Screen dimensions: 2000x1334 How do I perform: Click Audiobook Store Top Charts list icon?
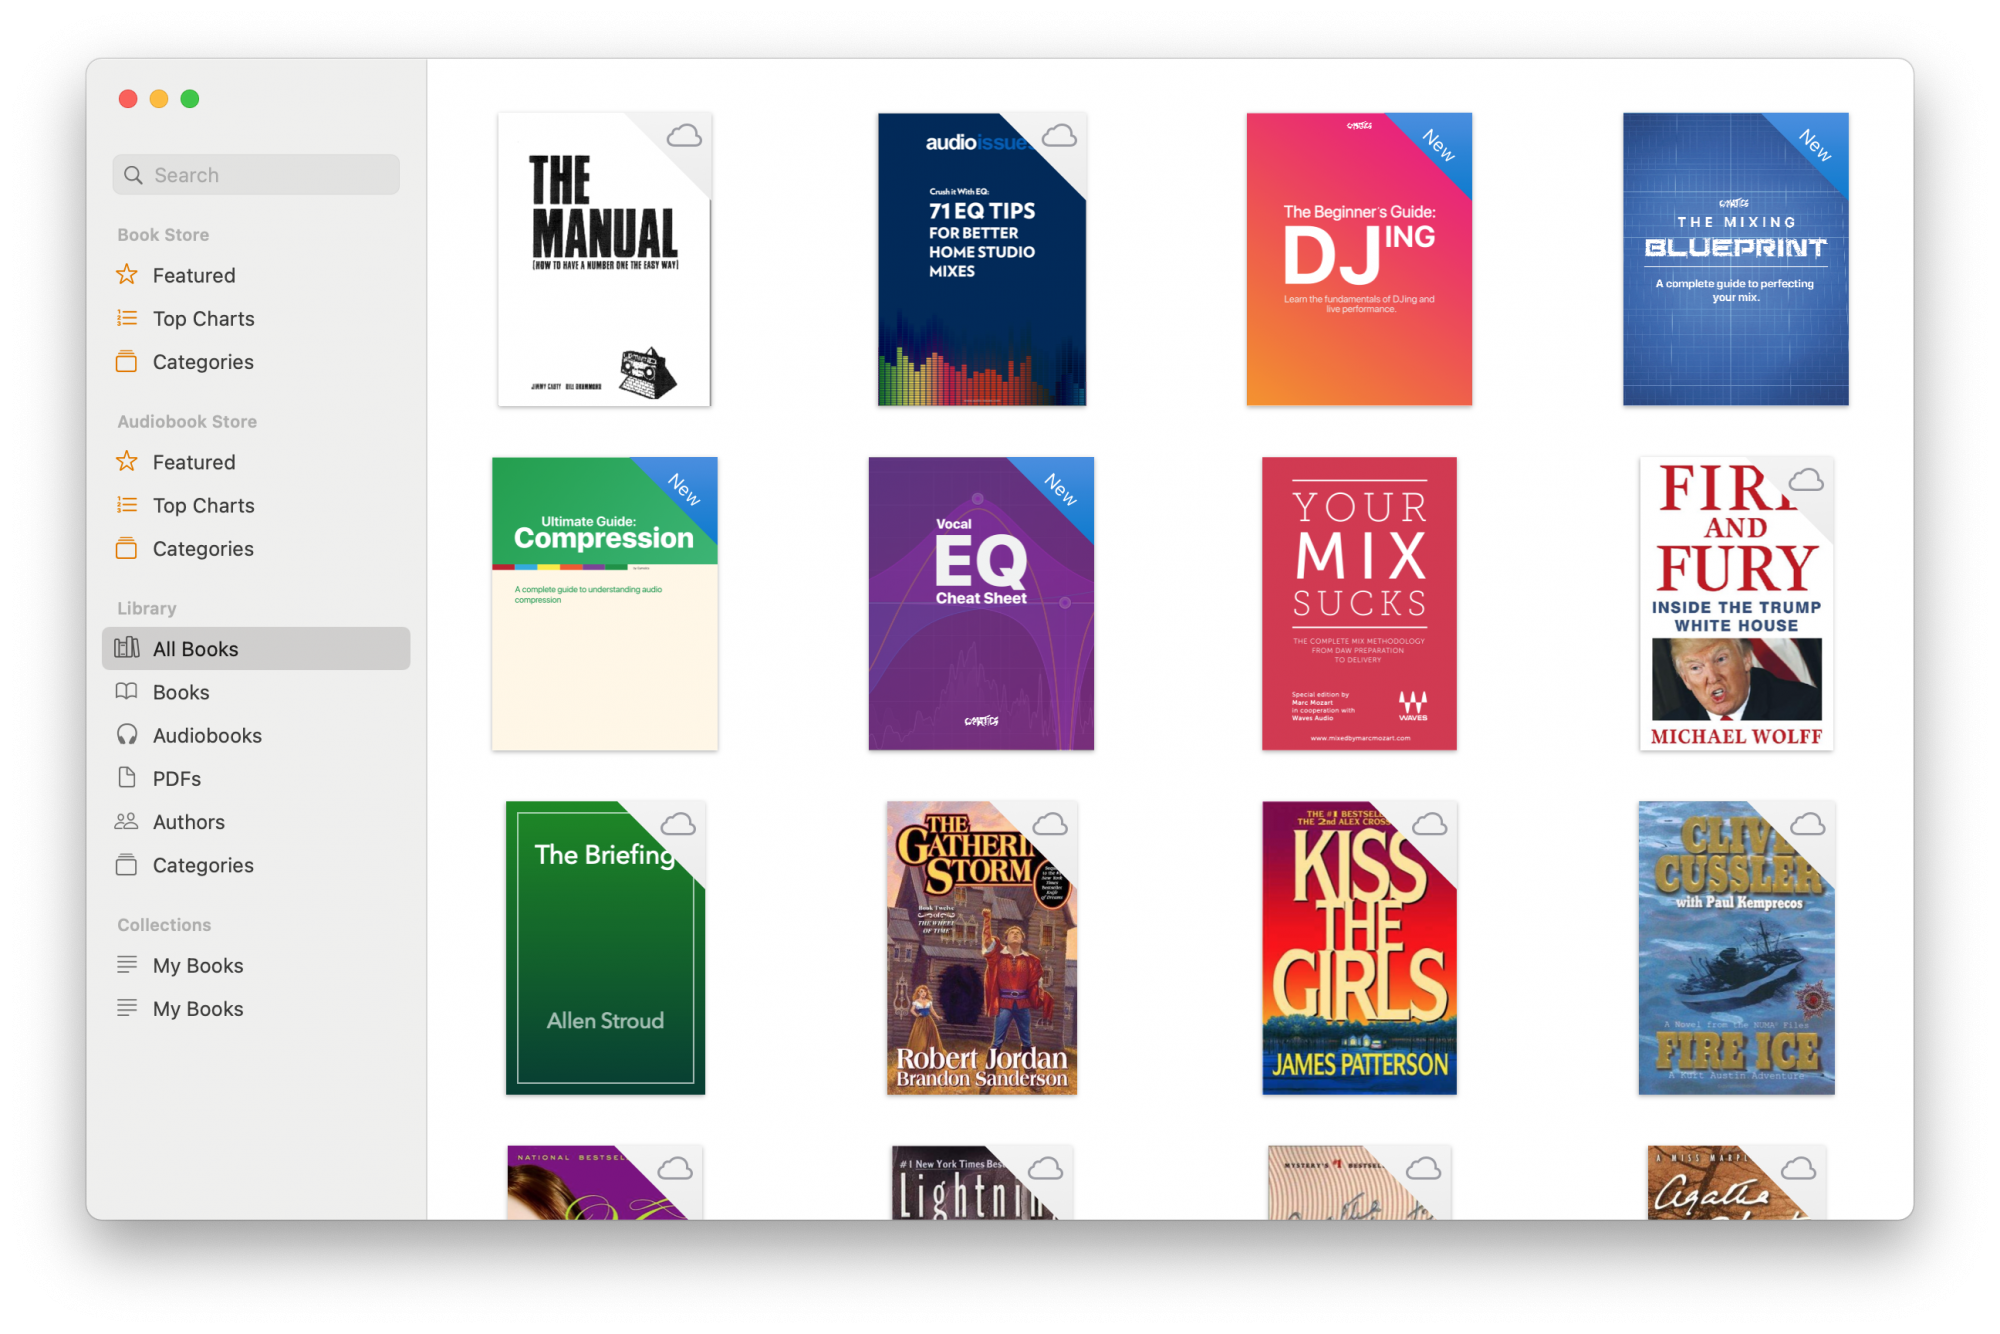click(127, 505)
